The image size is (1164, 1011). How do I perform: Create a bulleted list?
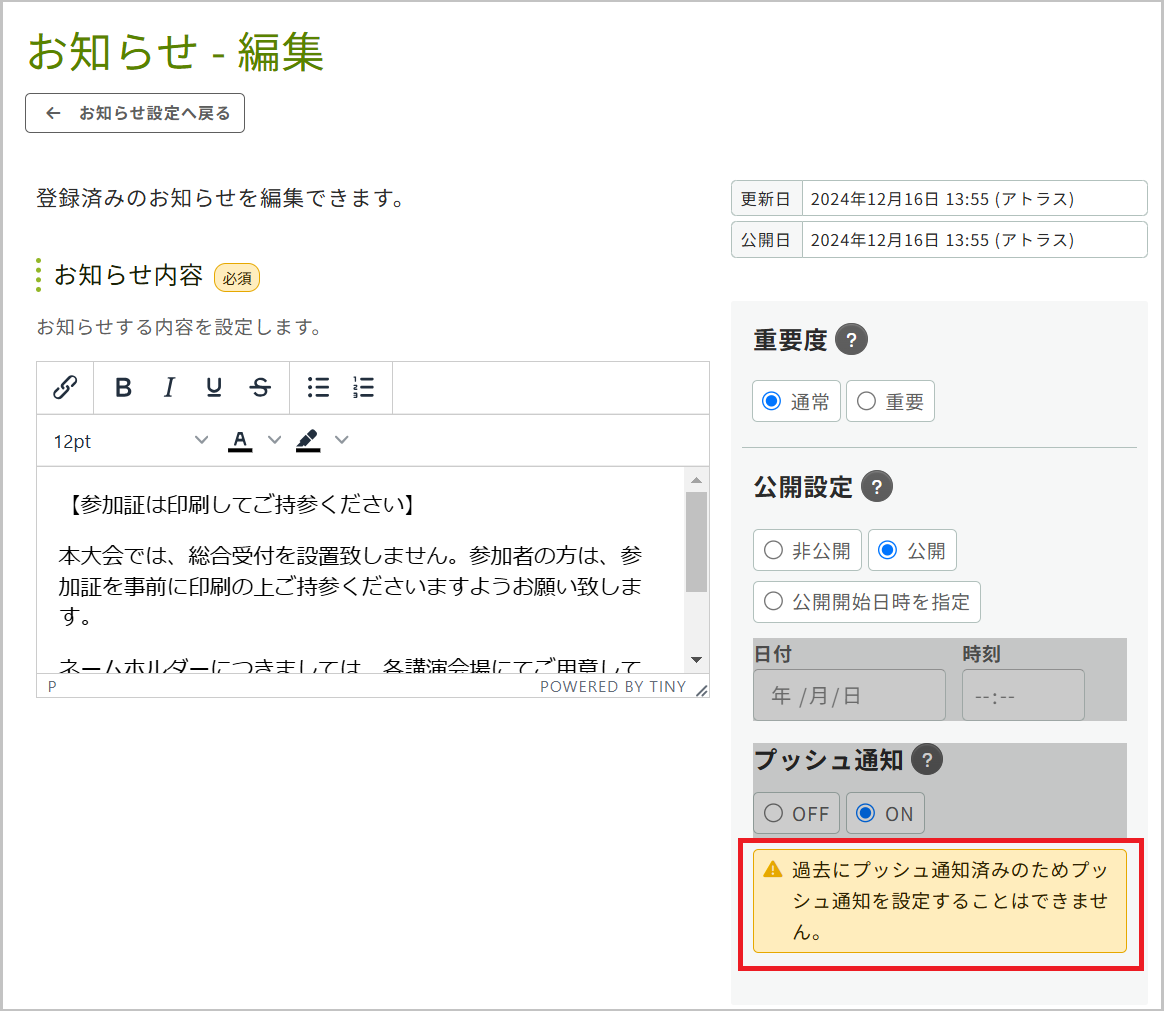(317, 388)
